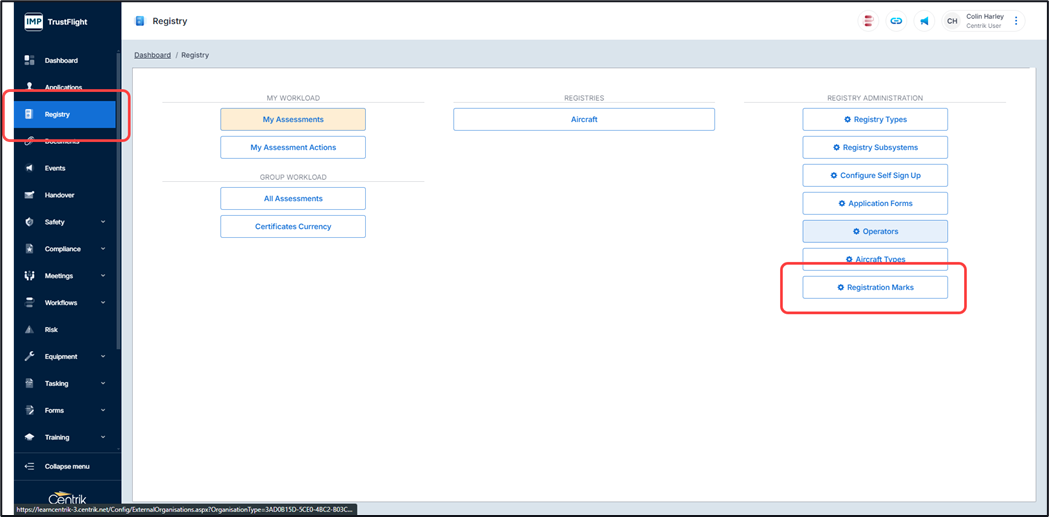Open Operators settings
This screenshot has width=1049, height=517.
tap(875, 231)
